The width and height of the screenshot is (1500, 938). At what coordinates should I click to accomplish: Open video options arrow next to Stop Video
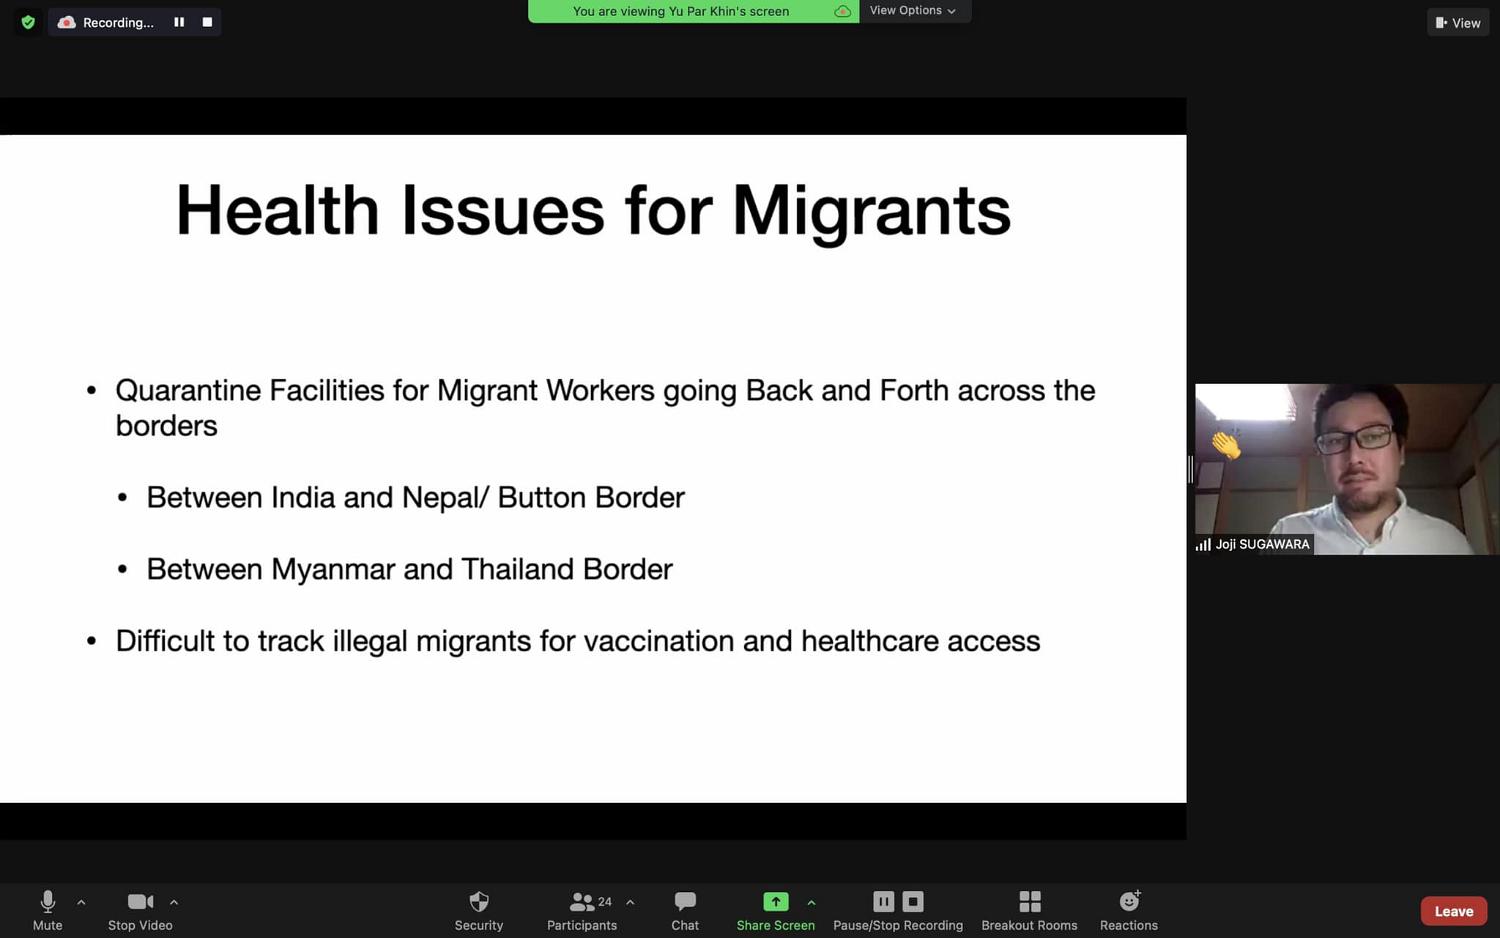(x=174, y=902)
